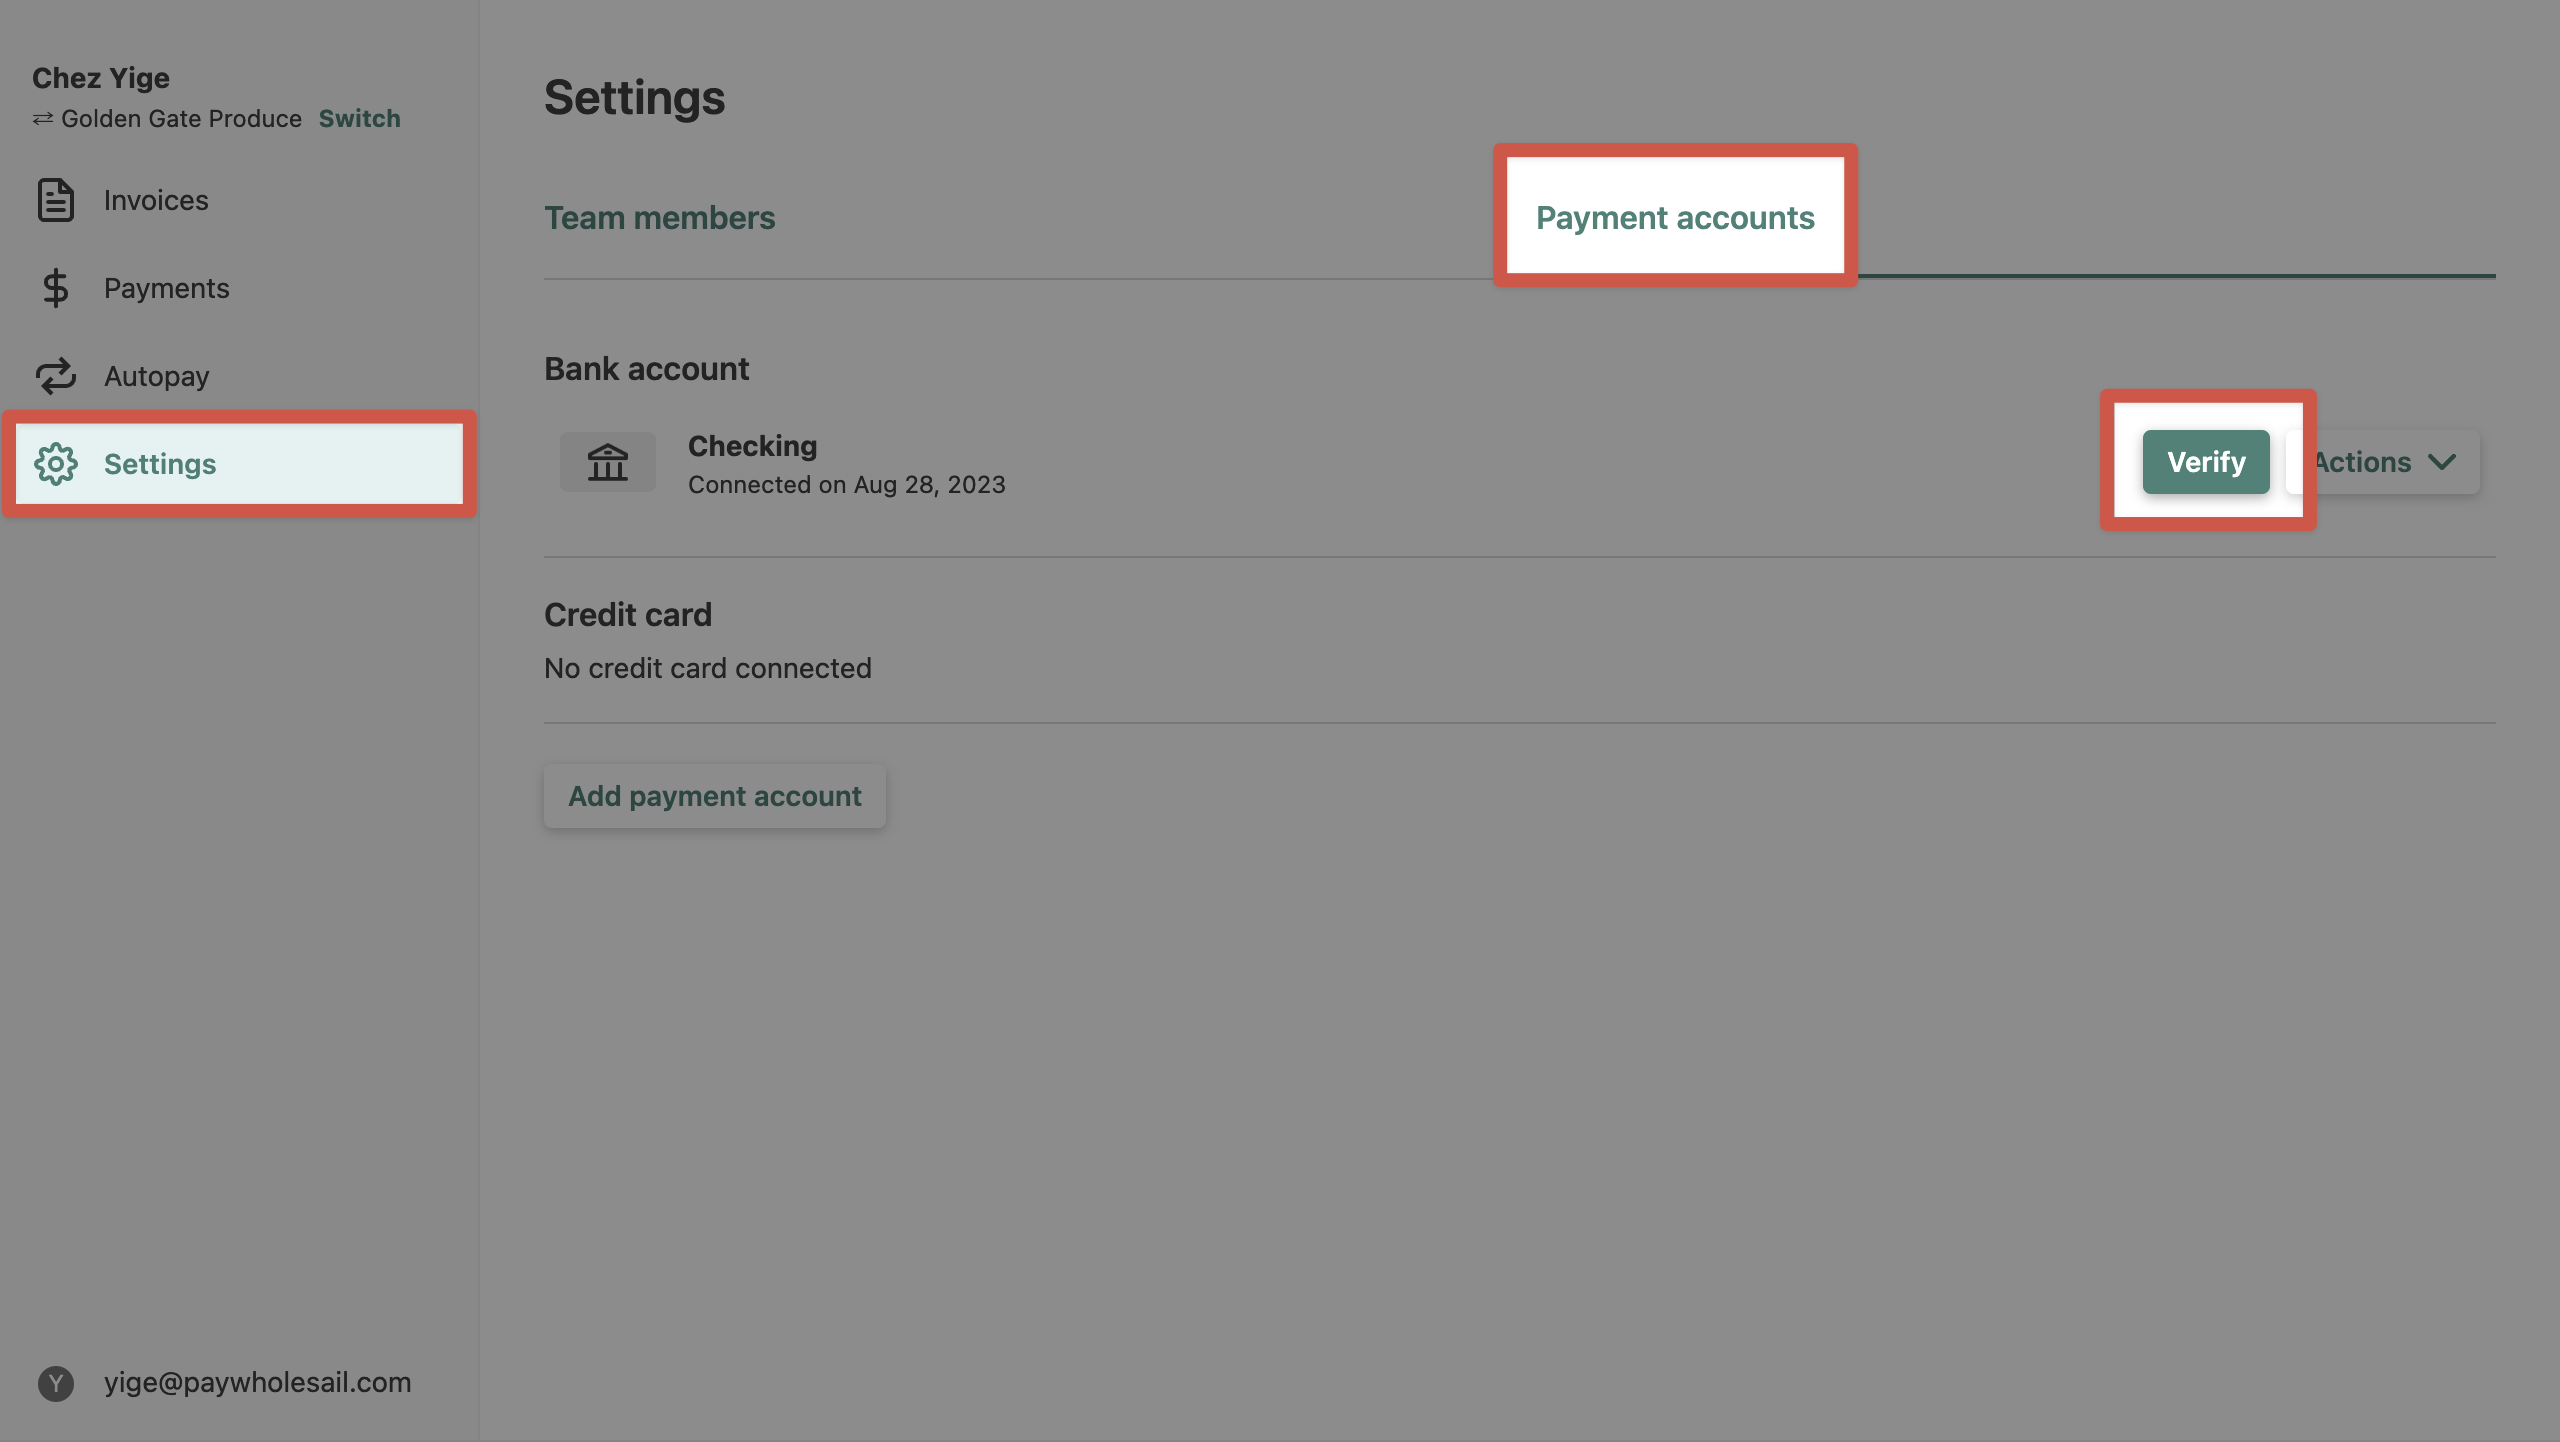
Task: Click the Checking account name
Action: coord(752,446)
